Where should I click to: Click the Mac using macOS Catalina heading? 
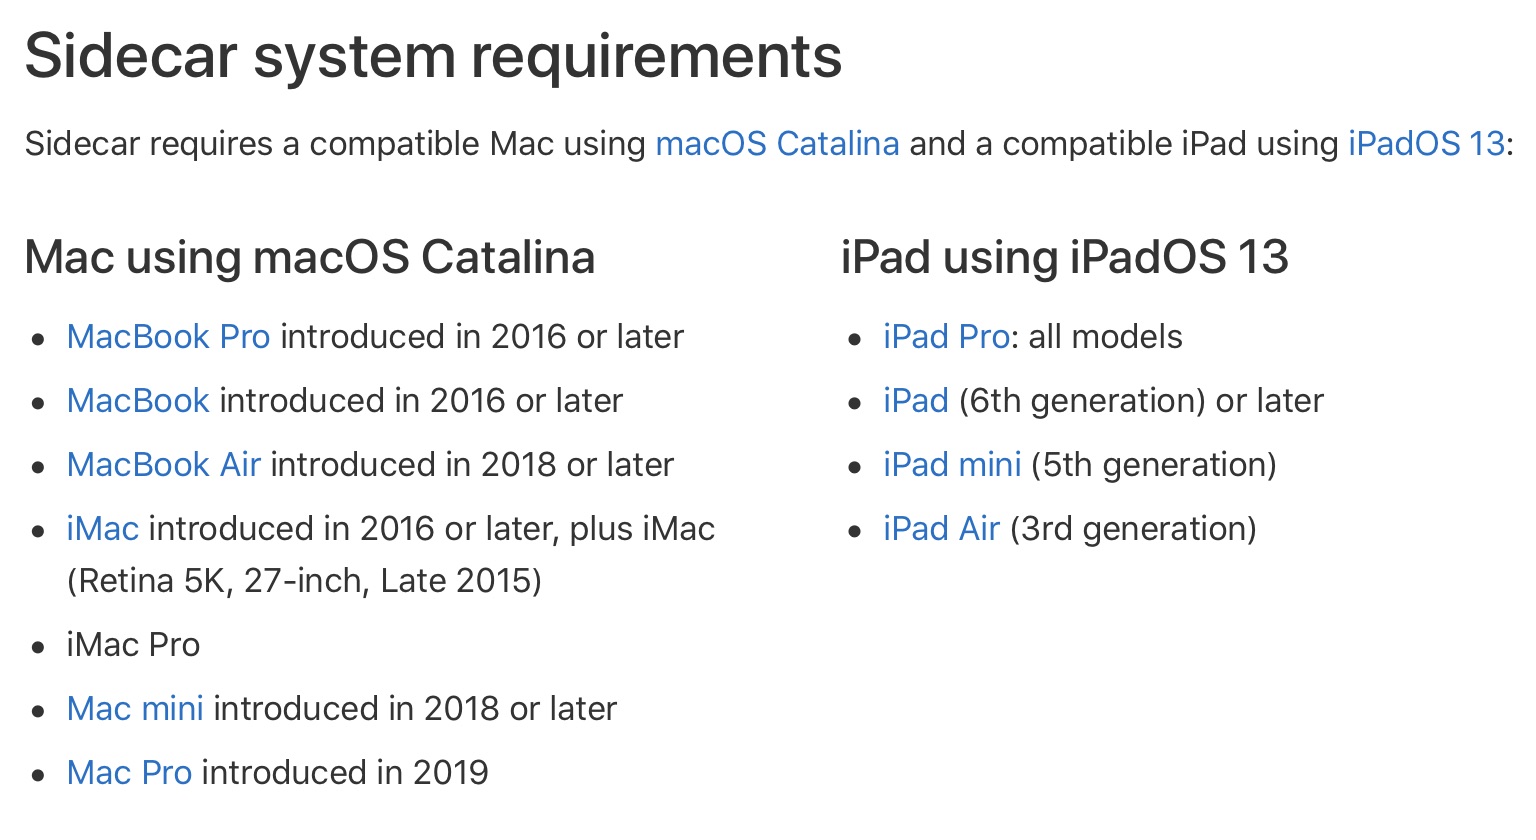point(310,258)
